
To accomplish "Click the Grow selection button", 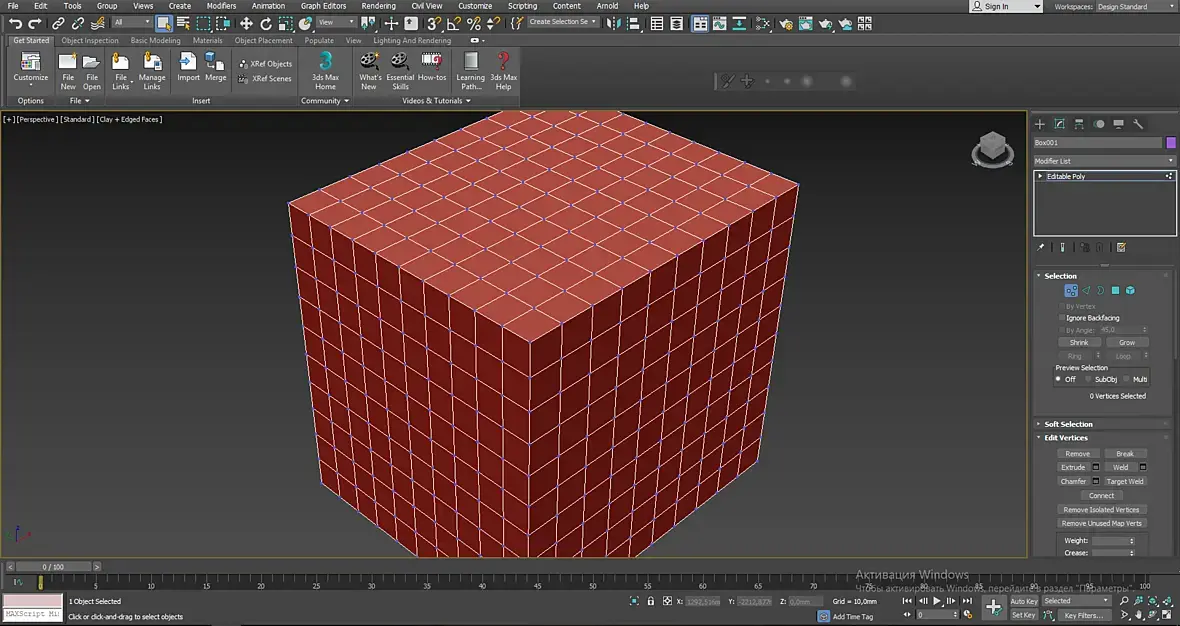I will (x=1127, y=342).
